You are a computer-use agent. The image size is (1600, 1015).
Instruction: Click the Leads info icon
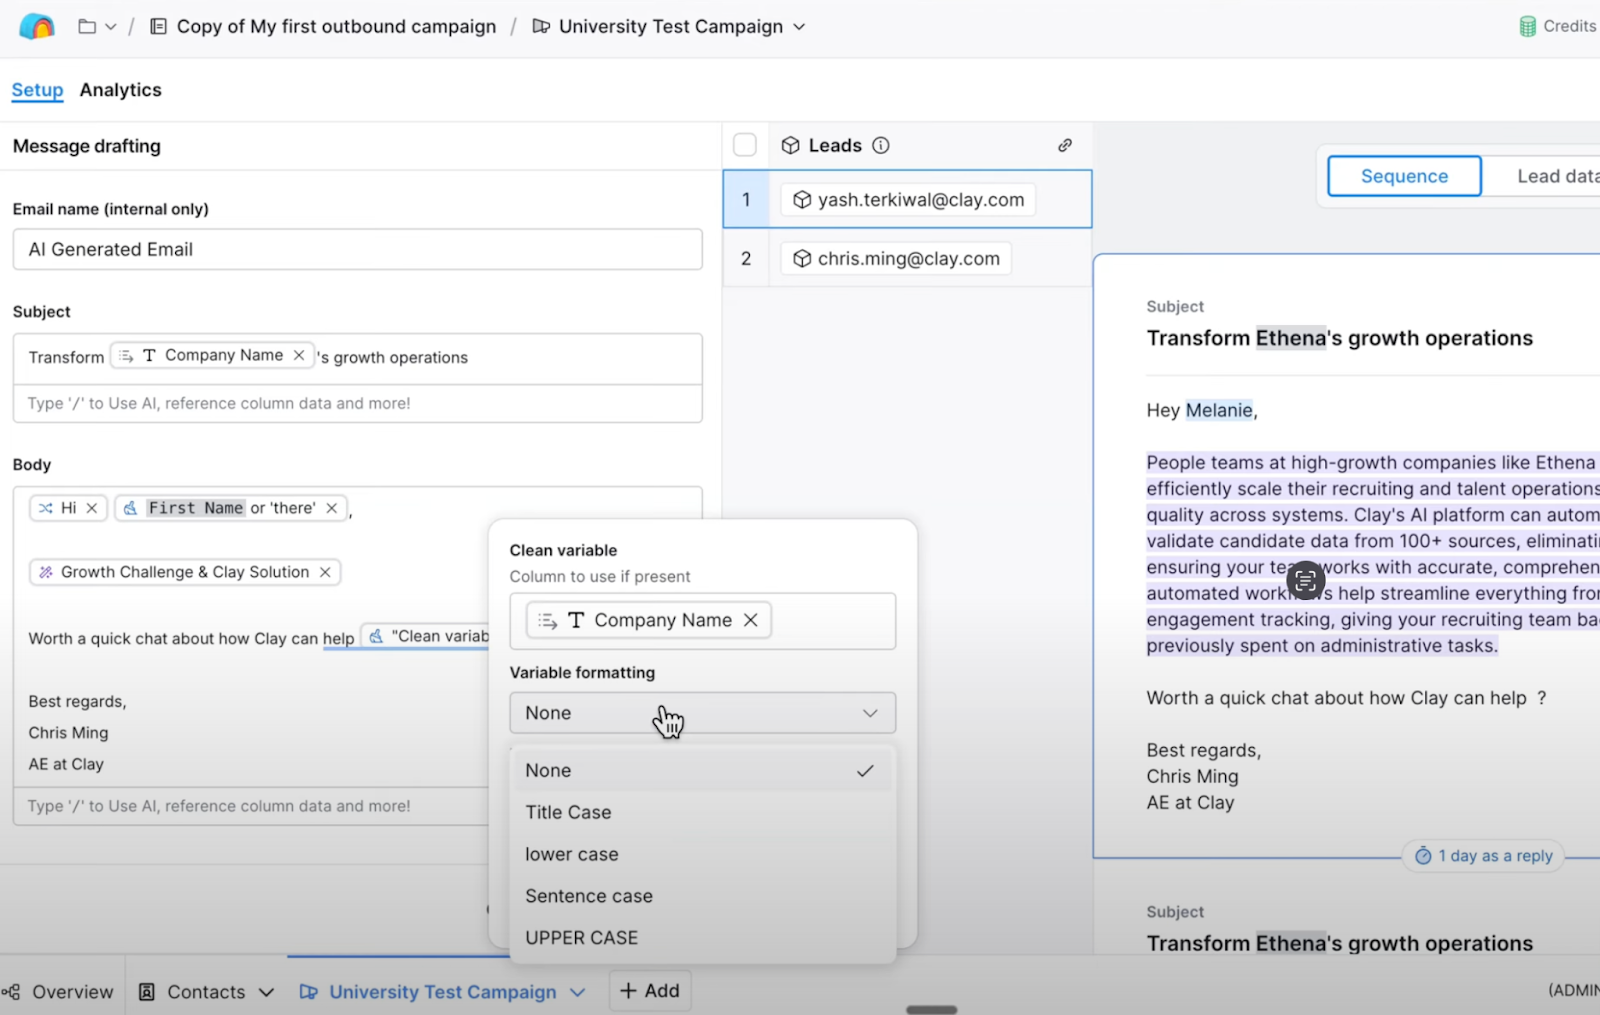(880, 145)
